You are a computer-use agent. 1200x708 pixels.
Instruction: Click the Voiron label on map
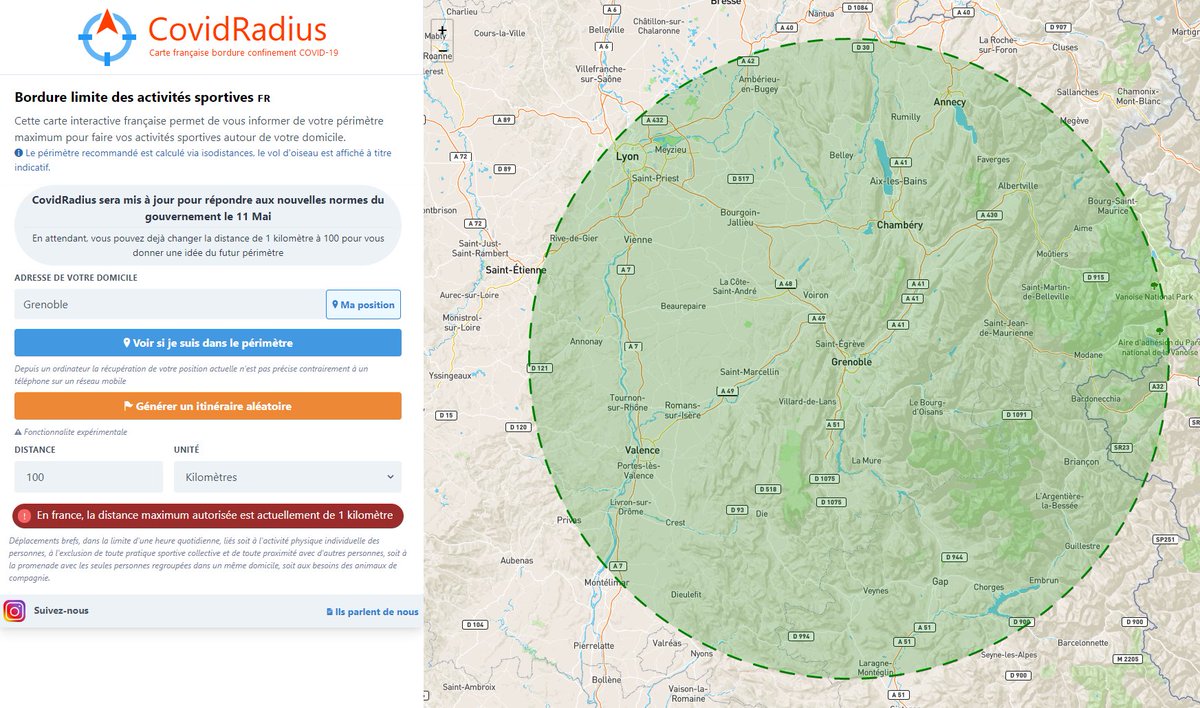(816, 296)
